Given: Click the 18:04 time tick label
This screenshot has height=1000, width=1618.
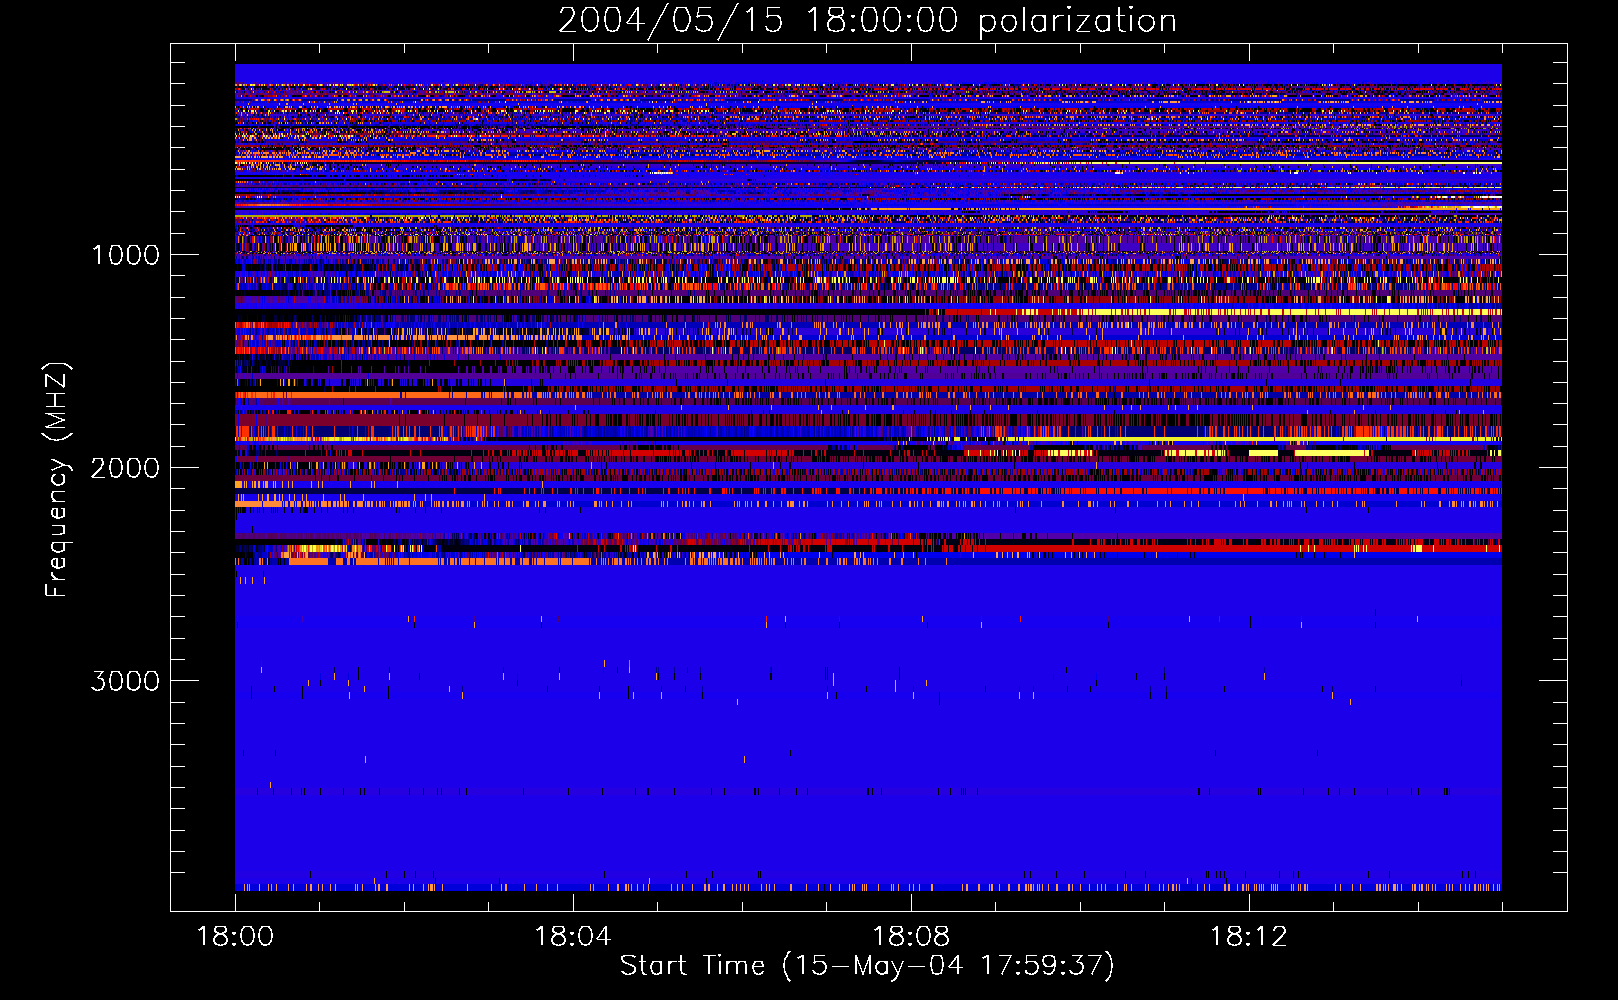Looking at the screenshot, I should pyautogui.click(x=573, y=937).
